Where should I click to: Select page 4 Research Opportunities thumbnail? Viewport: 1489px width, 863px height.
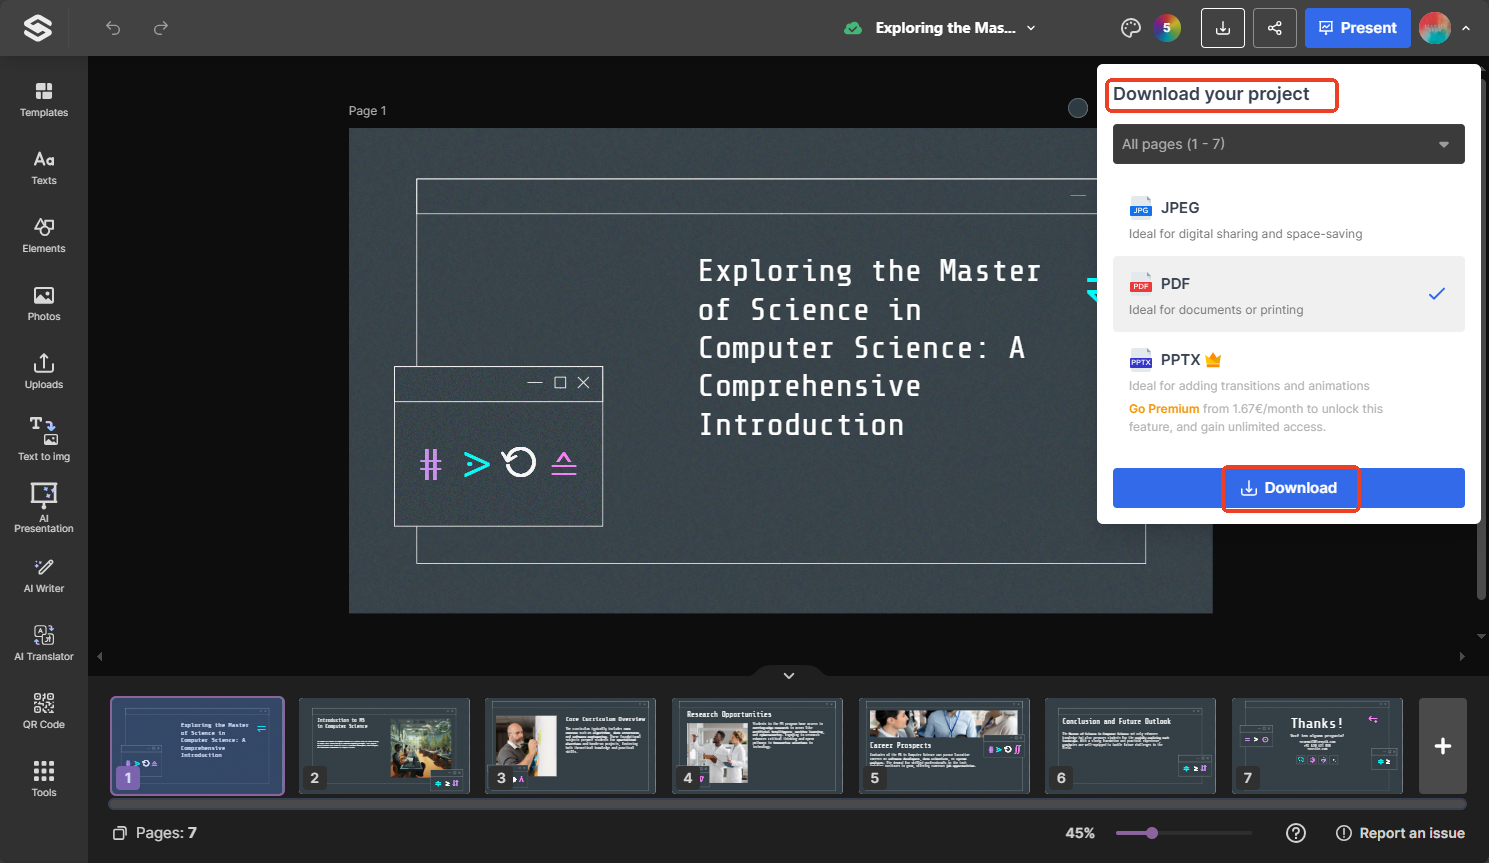pos(757,746)
